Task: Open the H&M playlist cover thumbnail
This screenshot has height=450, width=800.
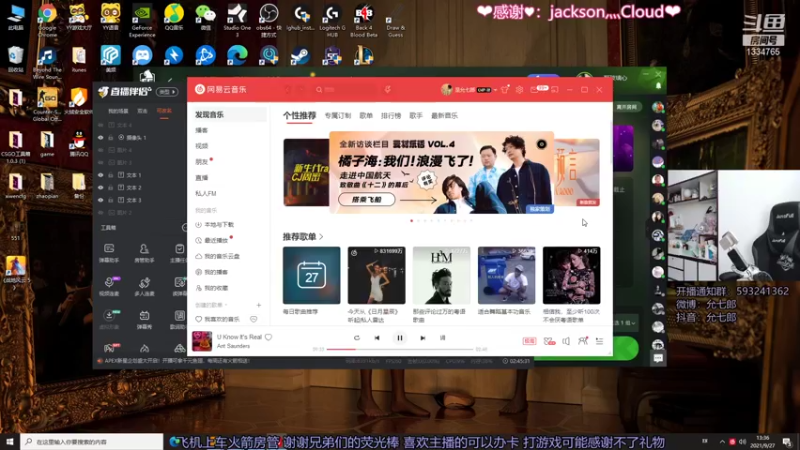Action: point(441,276)
